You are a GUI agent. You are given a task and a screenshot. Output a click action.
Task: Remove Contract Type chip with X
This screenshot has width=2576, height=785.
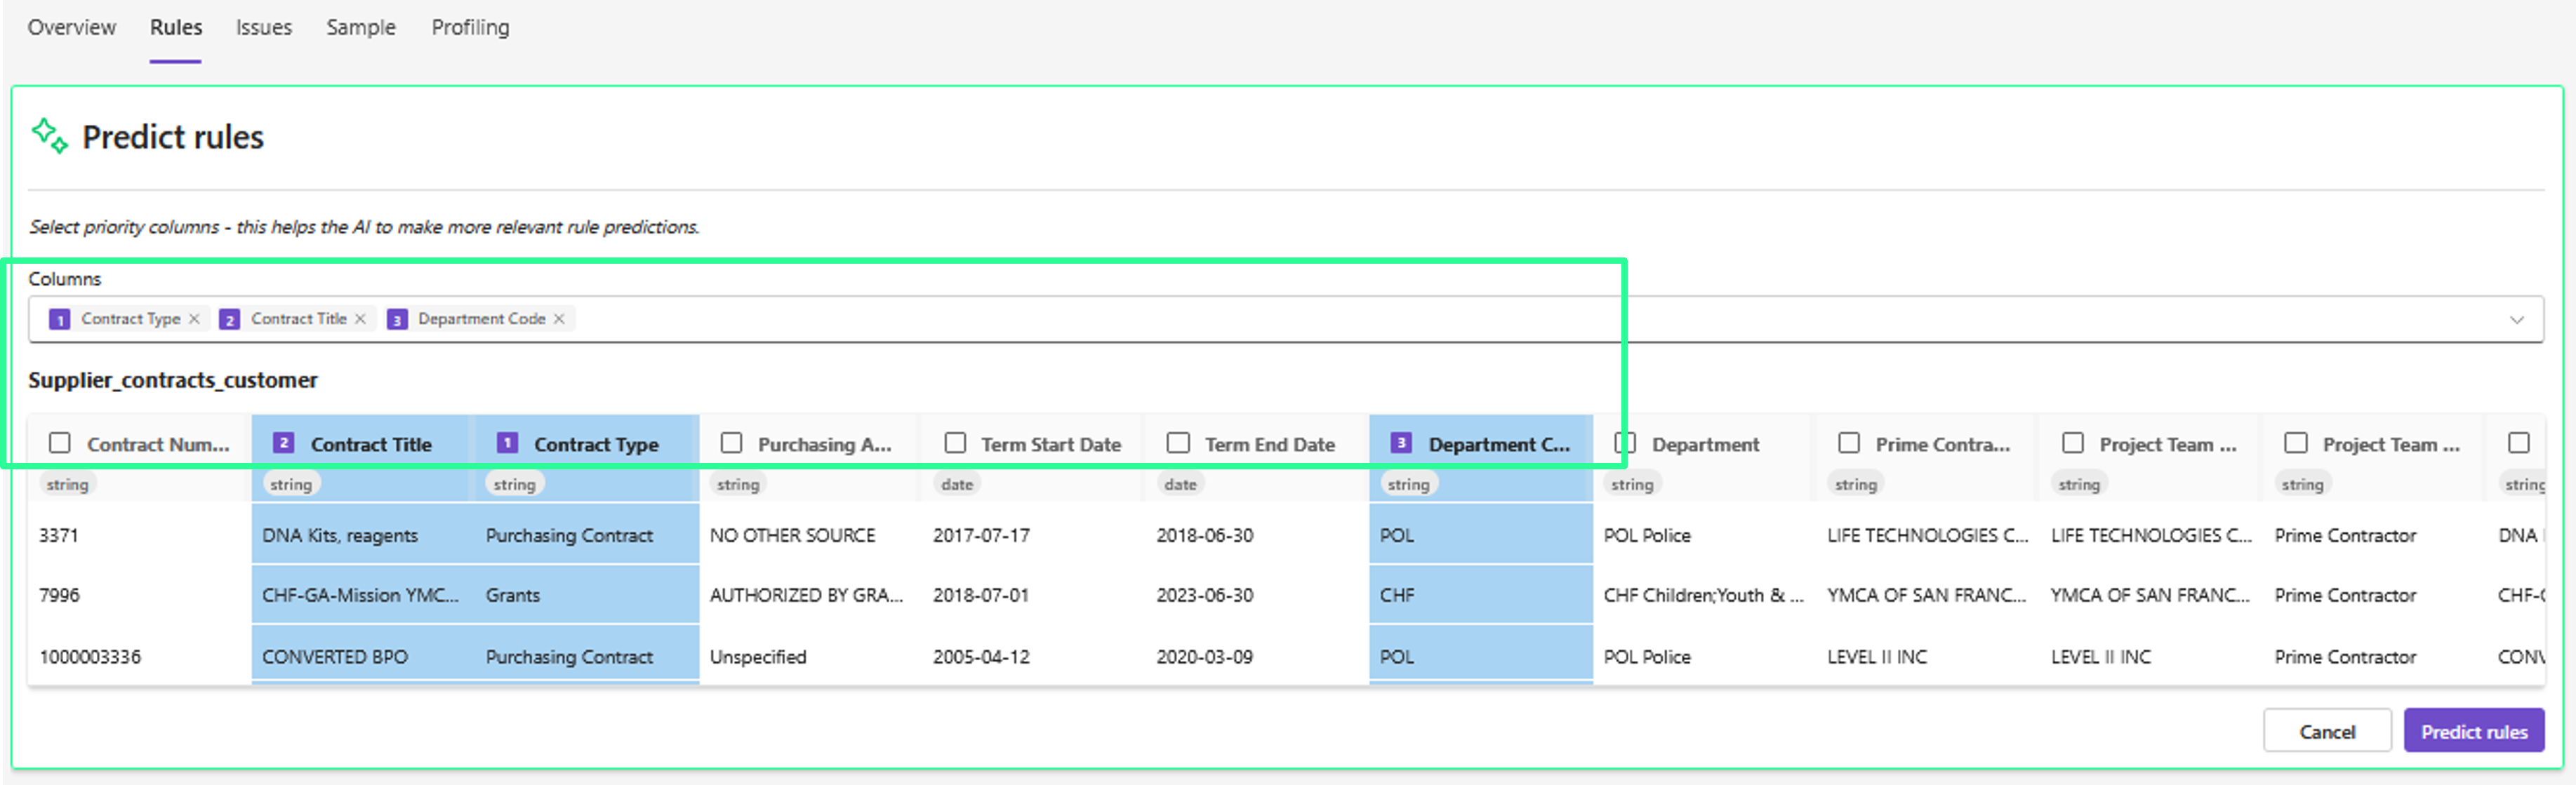(194, 319)
